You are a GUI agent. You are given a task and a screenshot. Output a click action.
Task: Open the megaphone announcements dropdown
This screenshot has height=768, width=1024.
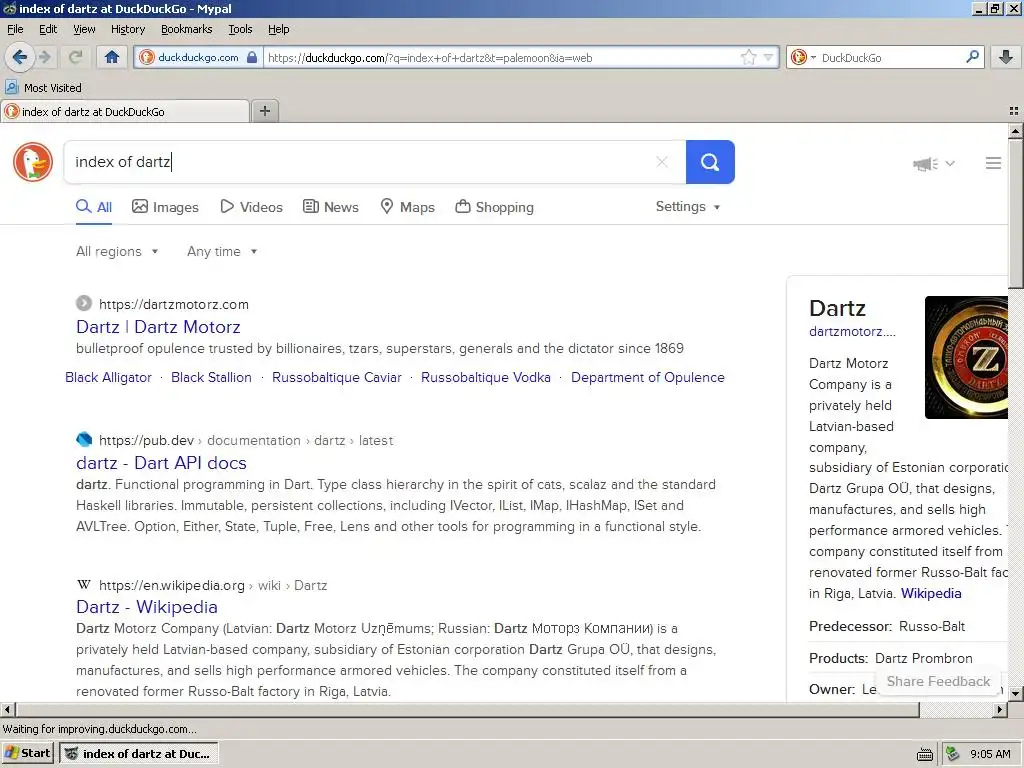(x=933, y=163)
